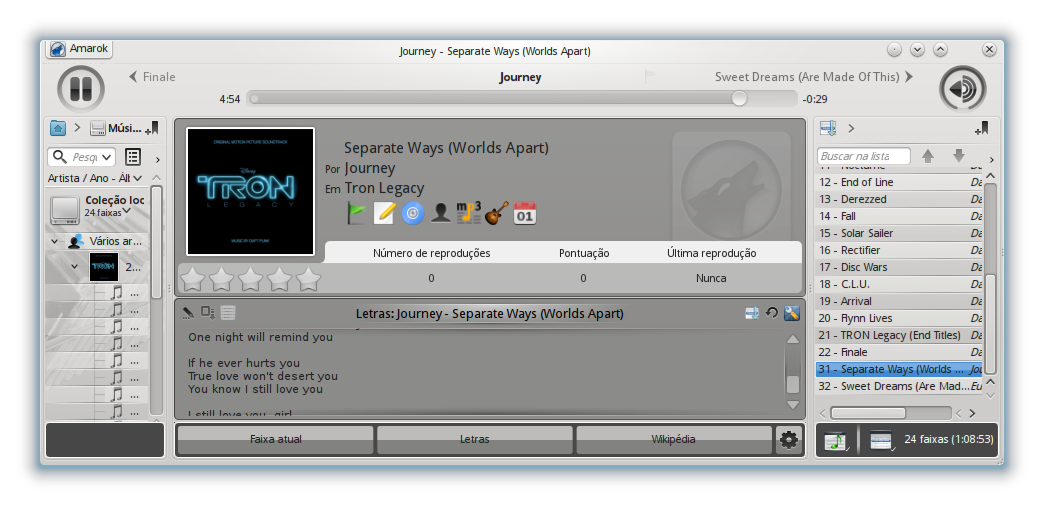
Task: Select playlist track 32 - Sweet Dreams
Action: pyautogui.click(x=900, y=386)
